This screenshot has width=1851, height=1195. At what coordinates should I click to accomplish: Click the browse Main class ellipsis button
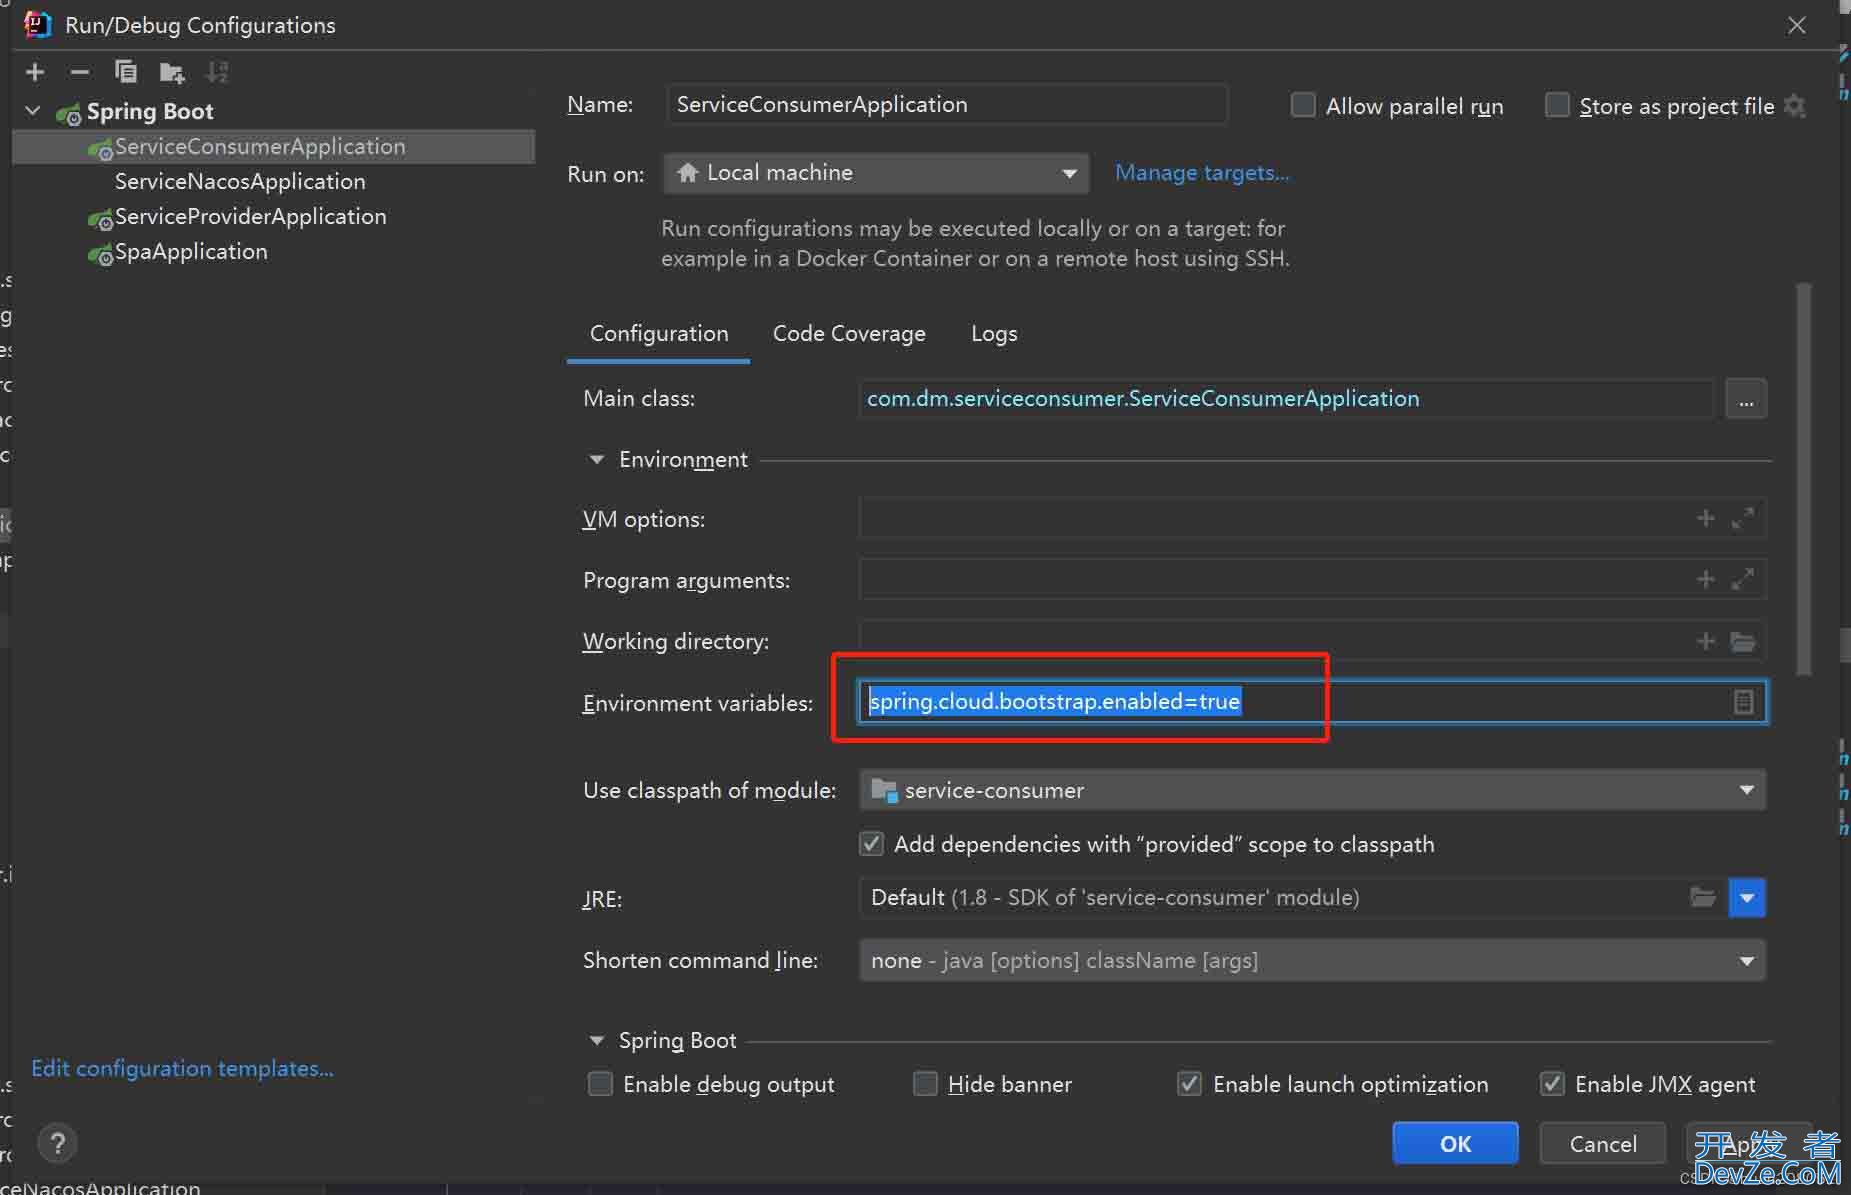coord(1745,399)
